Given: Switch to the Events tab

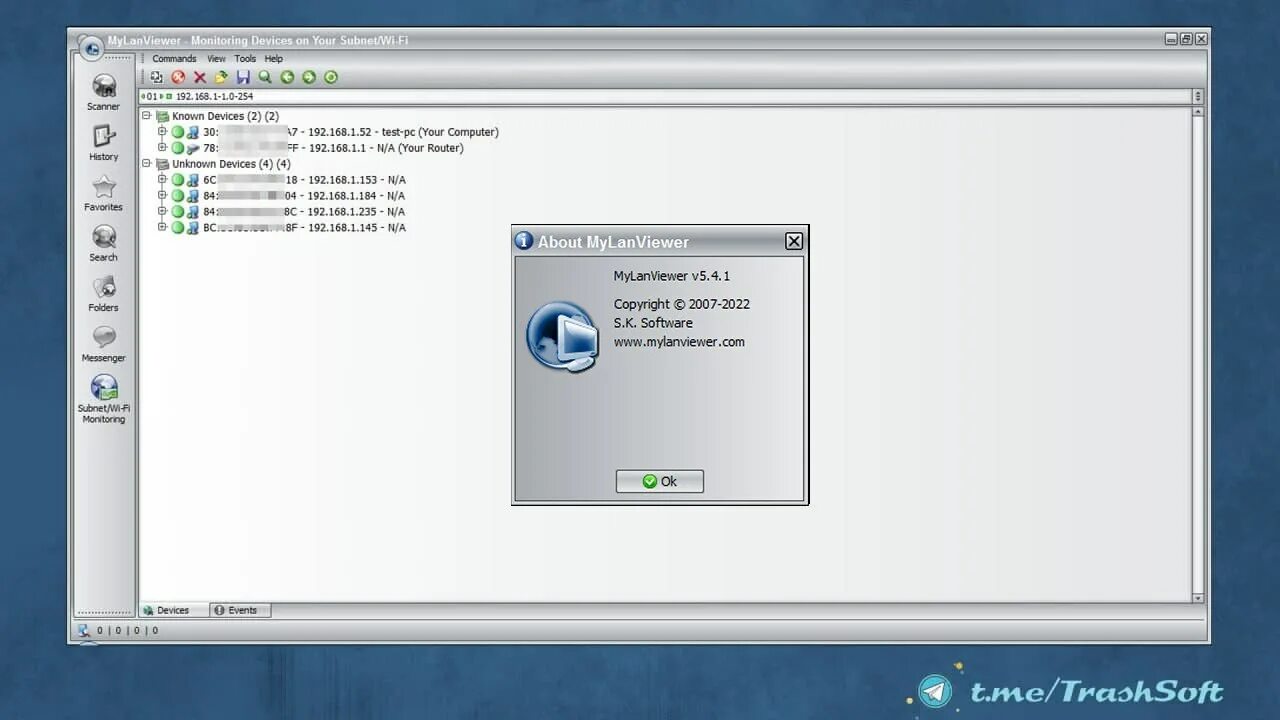Looking at the screenshot, I should click(240, 610).
